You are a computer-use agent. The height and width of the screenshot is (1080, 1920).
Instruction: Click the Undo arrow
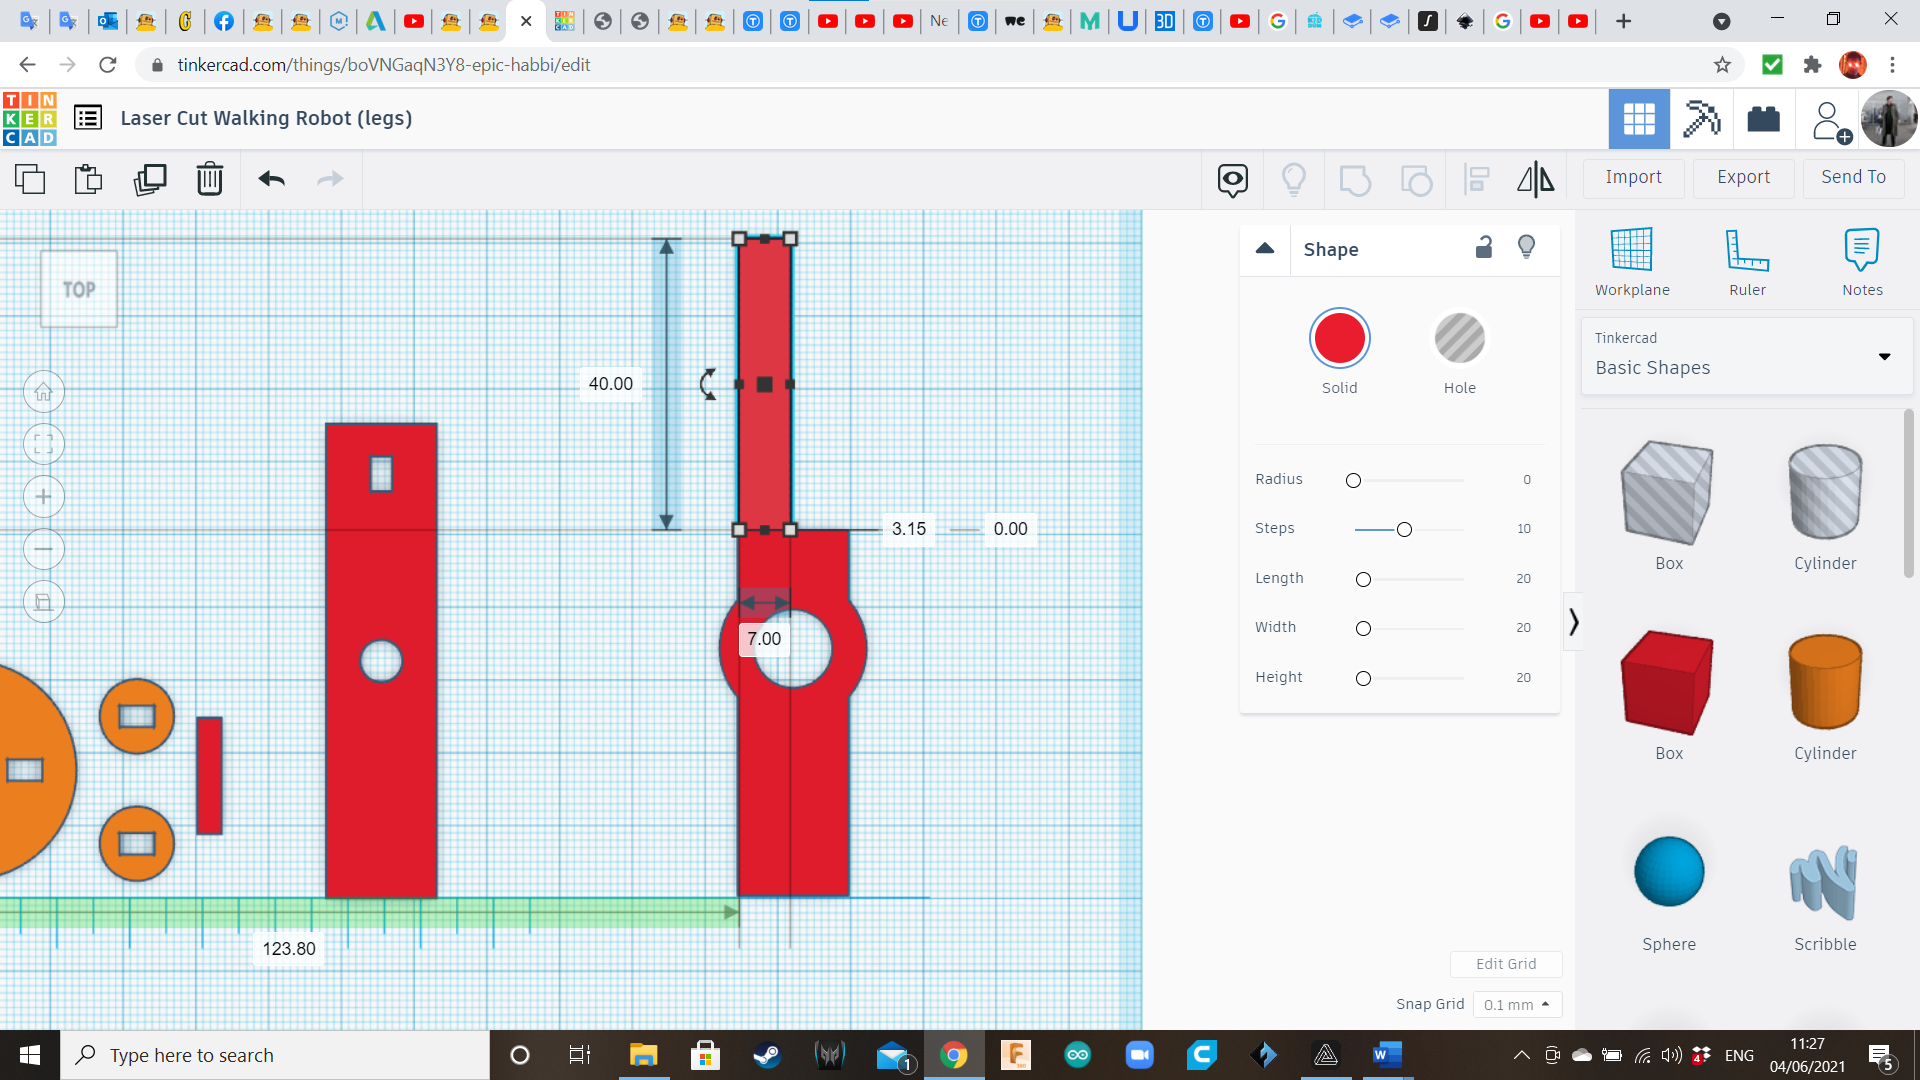pos(271,179)
